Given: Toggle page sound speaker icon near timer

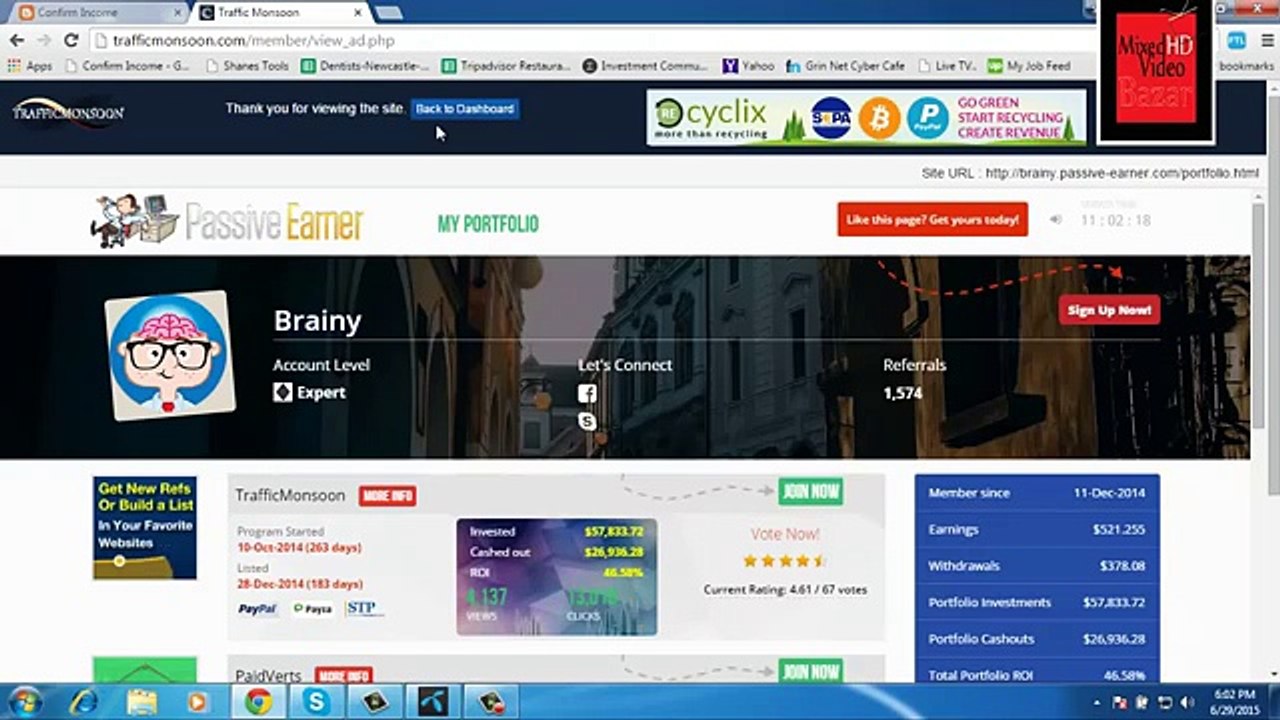Looking at the screenshot, I should (1055, 220).
